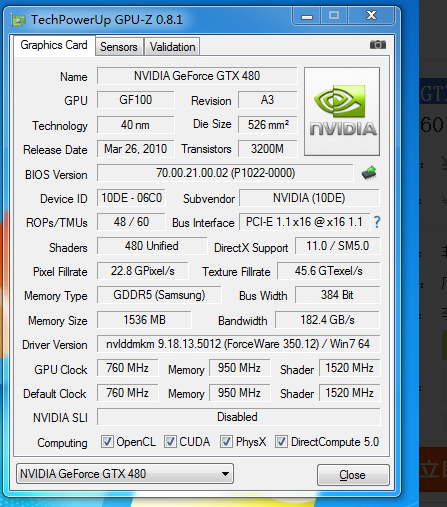Toggle the OpenCL checkbox
This screenshot has width=447, height=507.
click(x=107, y=442)
